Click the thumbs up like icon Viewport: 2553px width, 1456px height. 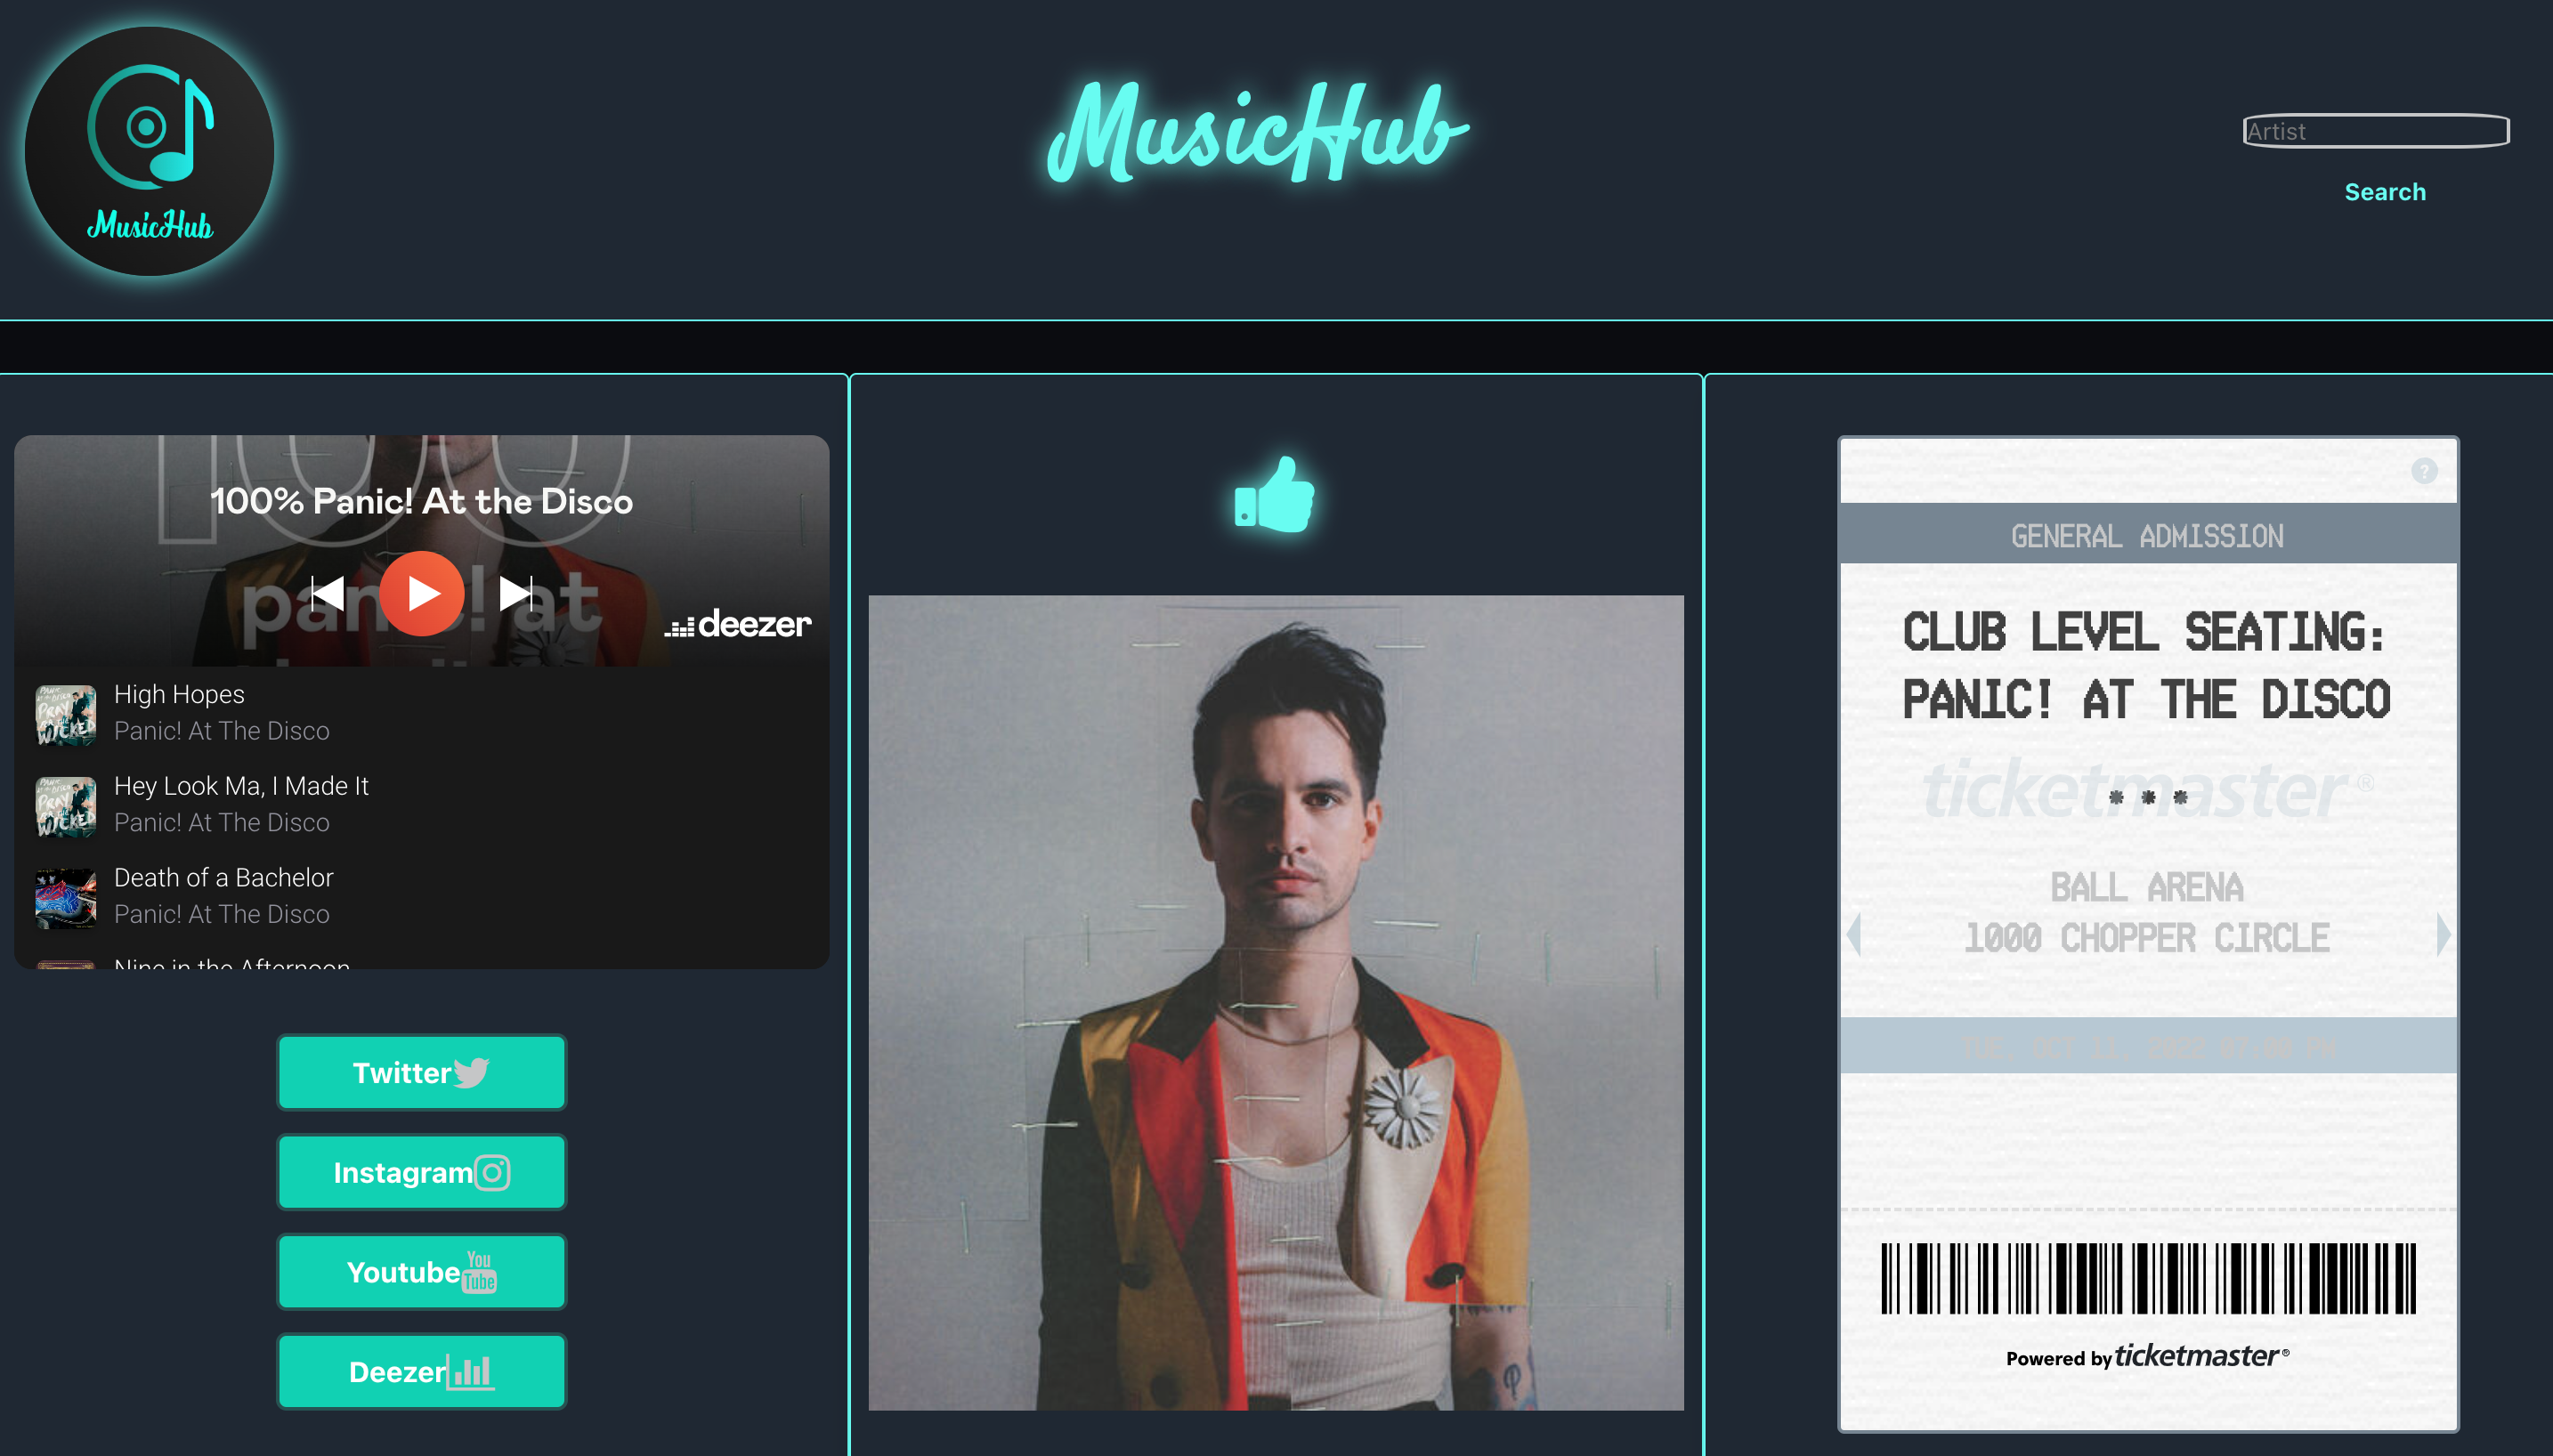1275,497
